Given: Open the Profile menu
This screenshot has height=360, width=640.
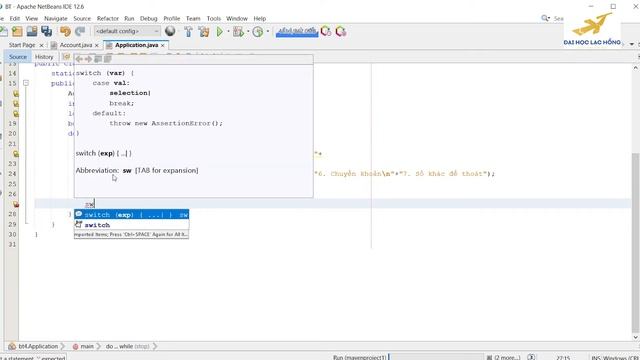Looking at the screenshot, I should [x=171, y=18].
